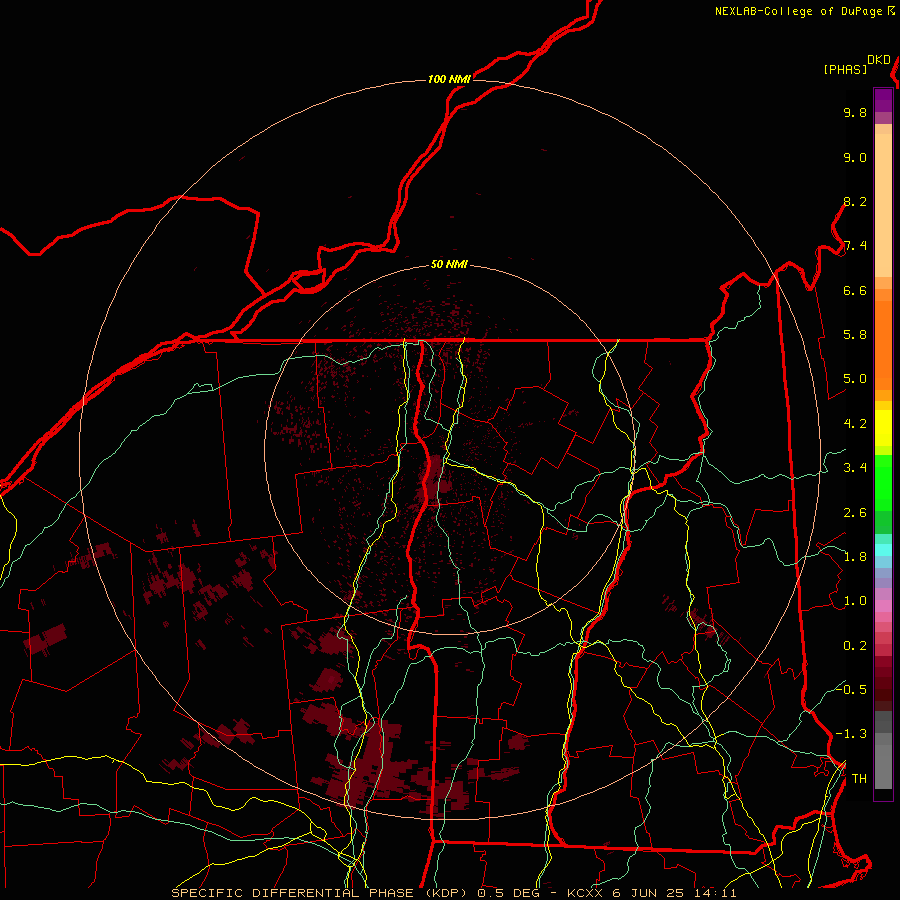
Task: Click the [PHAS] units label
Action: [845, 70]
